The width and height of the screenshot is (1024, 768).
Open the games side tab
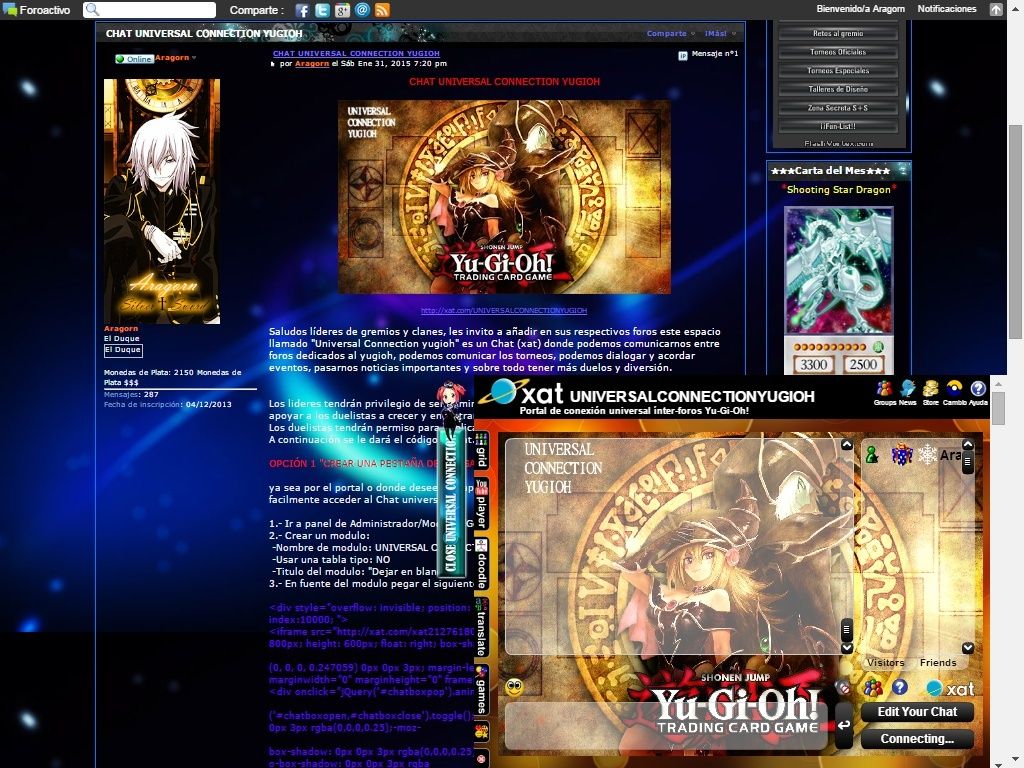pyautogui.click(x=482, y=690)
